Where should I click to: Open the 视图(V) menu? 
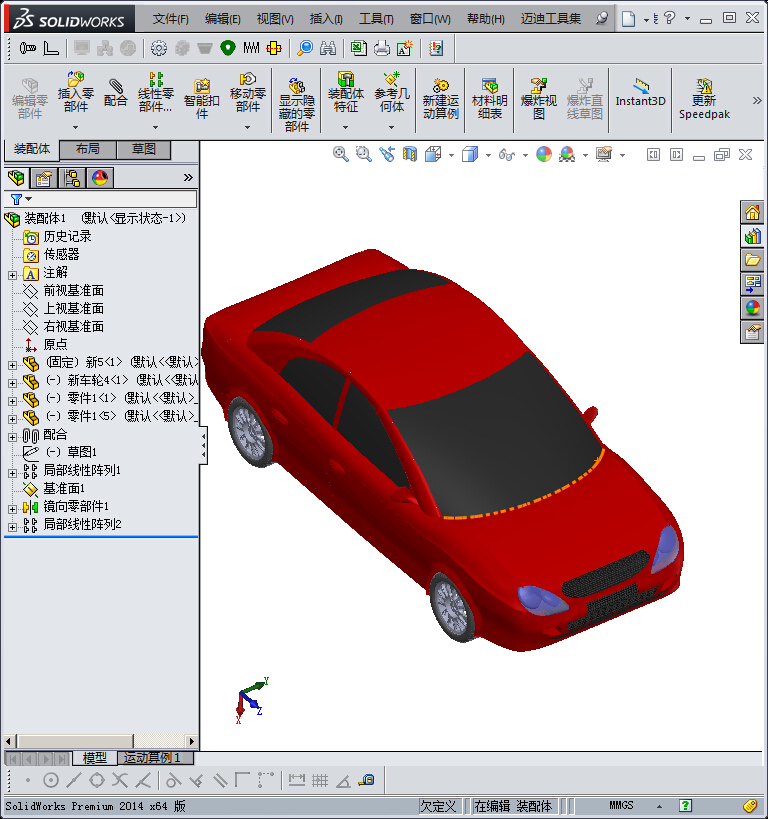pyautogui.click(x=275, y=19)
